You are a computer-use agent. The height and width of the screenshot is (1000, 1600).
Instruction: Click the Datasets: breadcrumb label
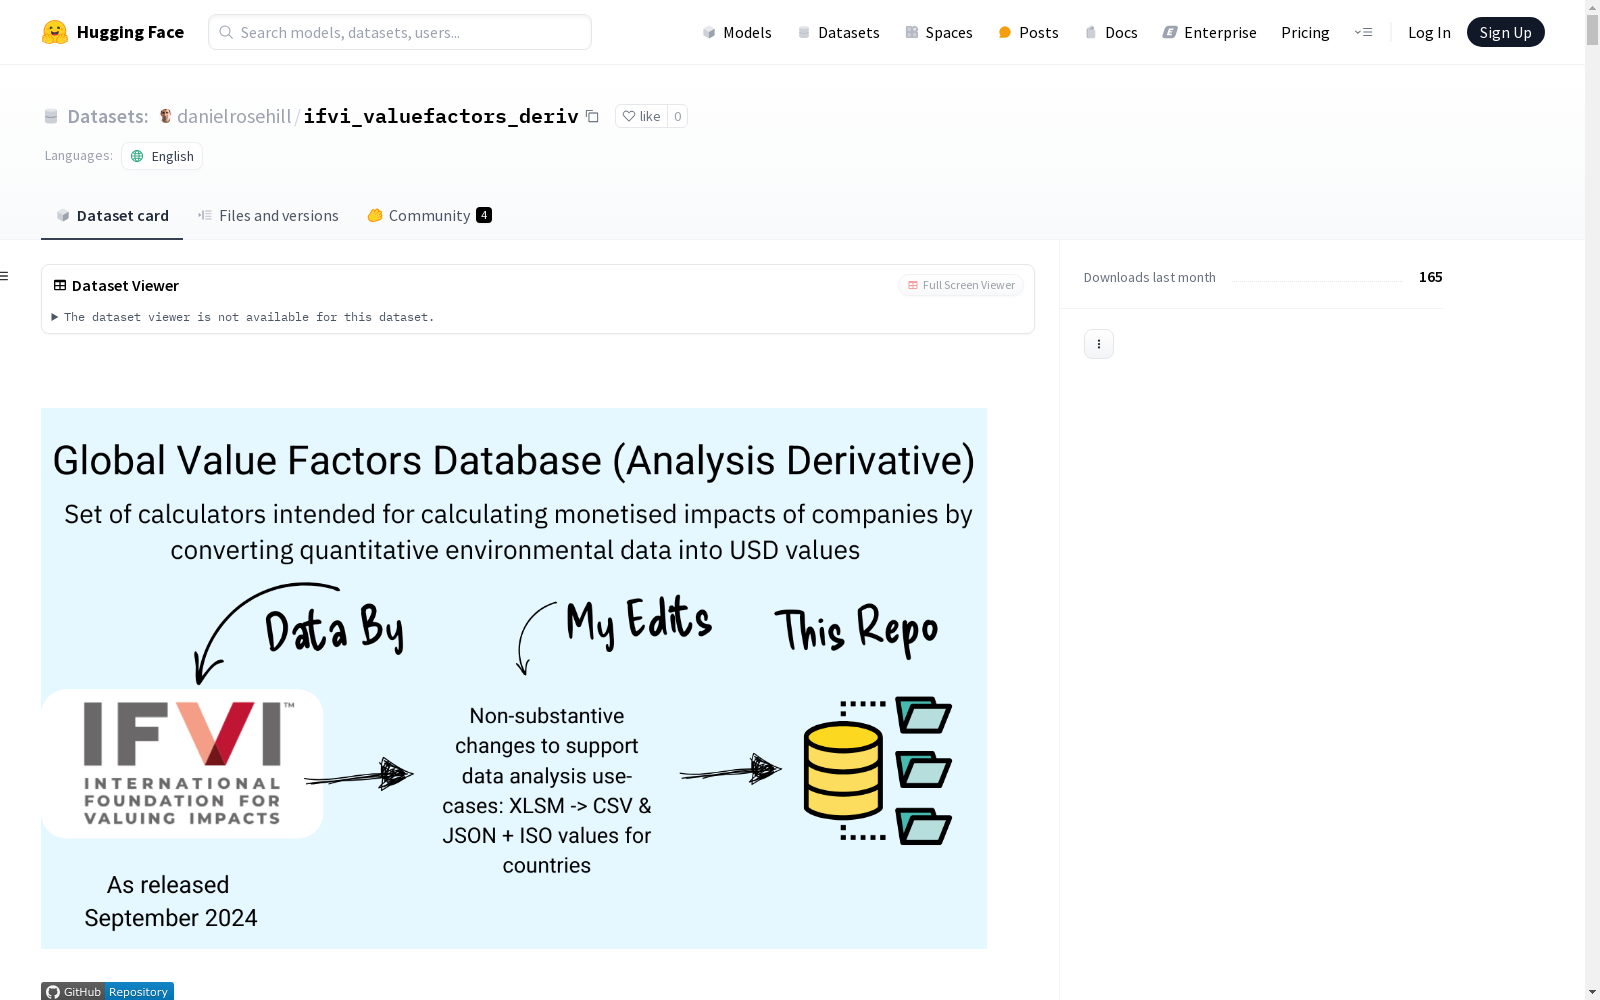(108, 116)
